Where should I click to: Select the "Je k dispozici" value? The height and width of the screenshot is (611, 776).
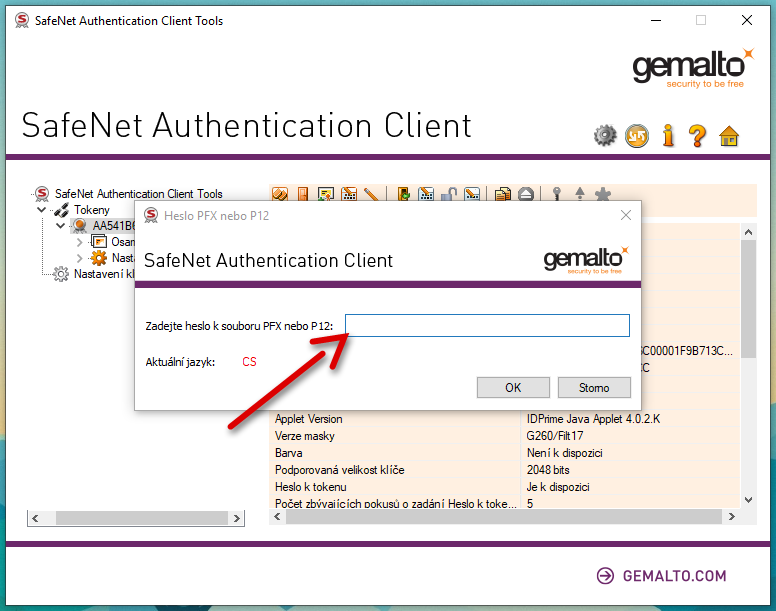(558, 487)
